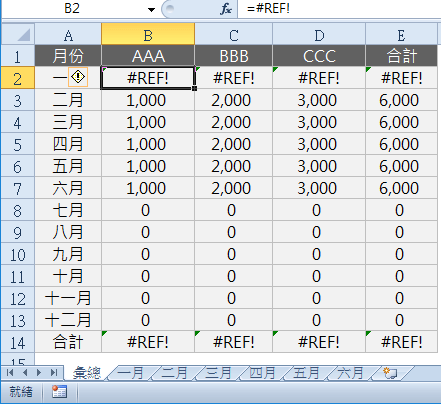
Task: Select column D header
Action: coord(319,34)
